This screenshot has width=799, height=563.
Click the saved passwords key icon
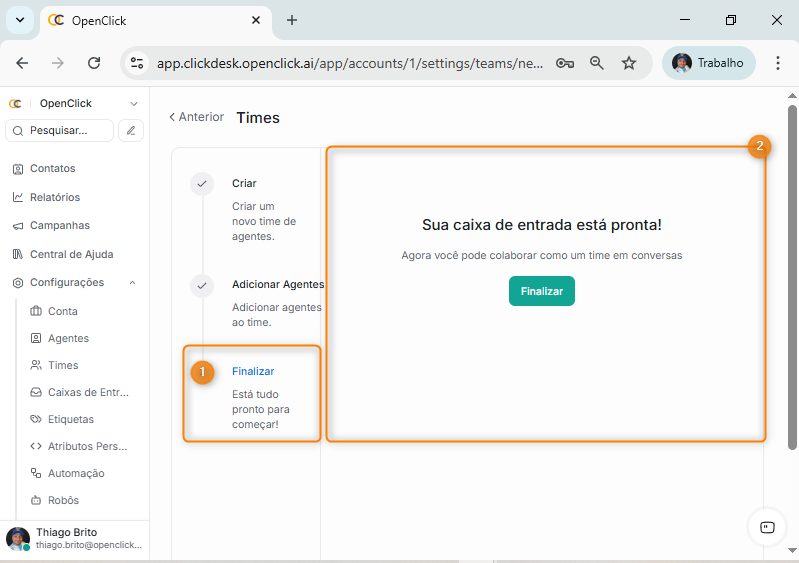[565, 63]
